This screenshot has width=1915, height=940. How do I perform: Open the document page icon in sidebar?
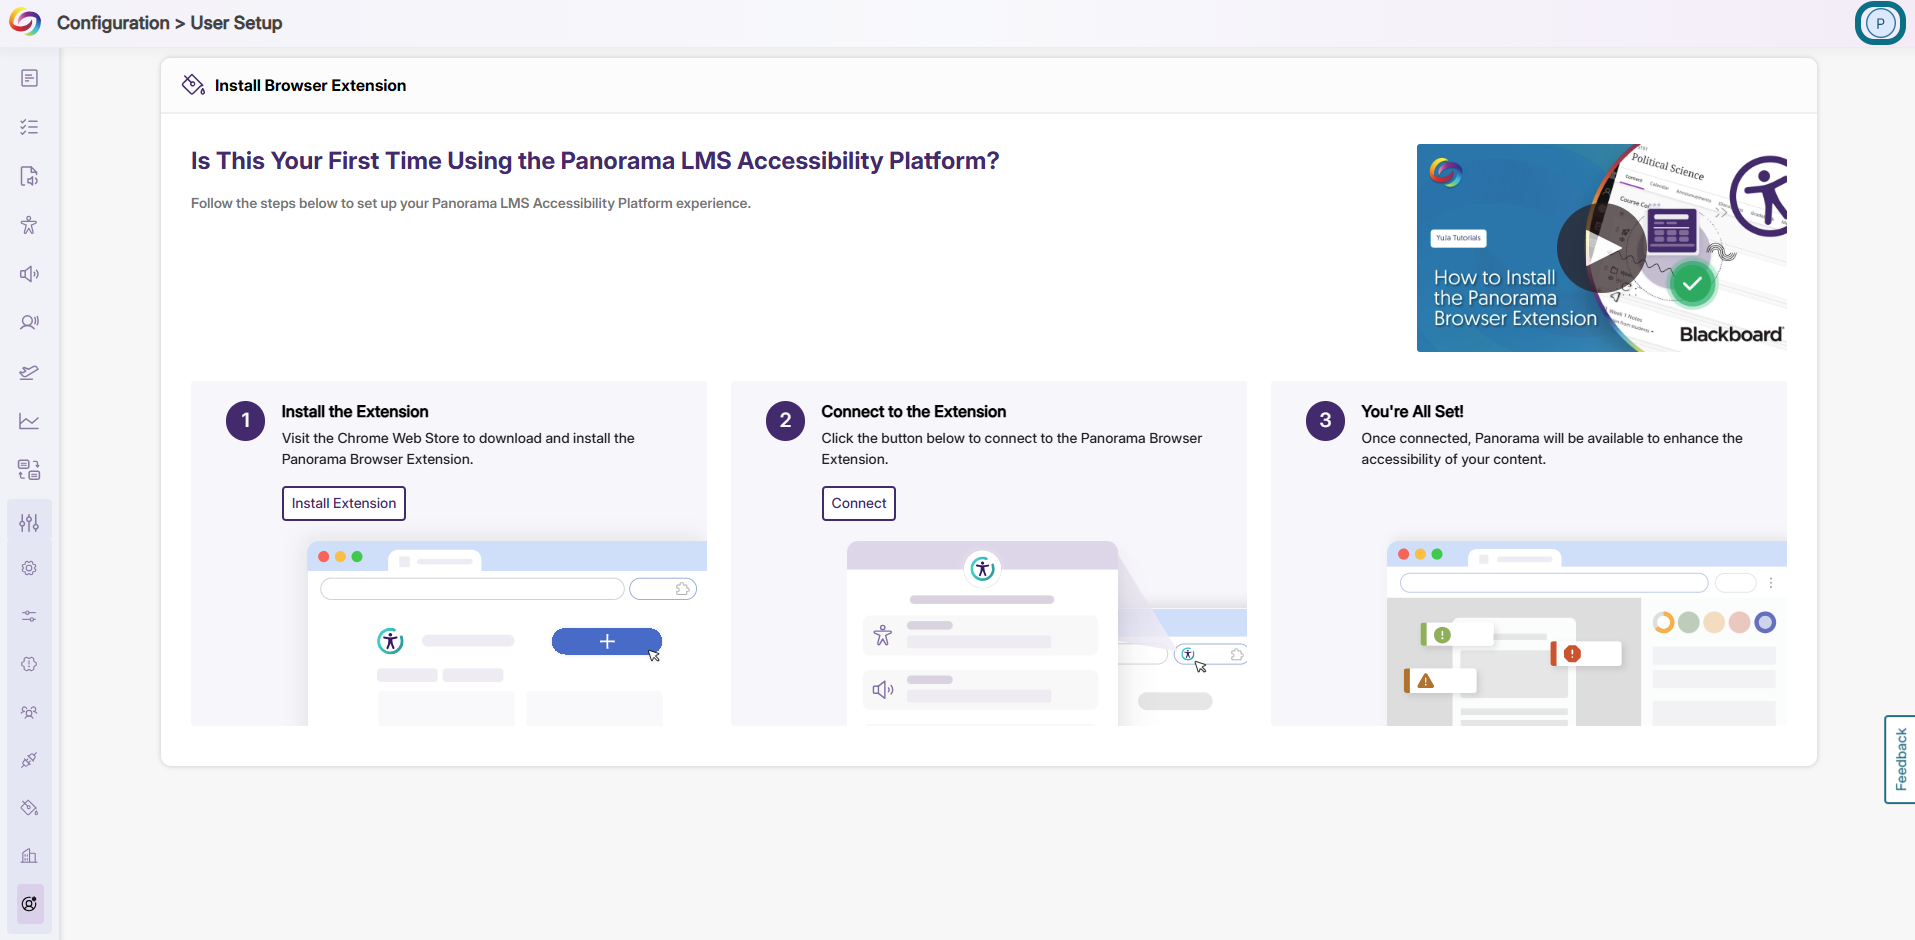[x=29, y=78]
